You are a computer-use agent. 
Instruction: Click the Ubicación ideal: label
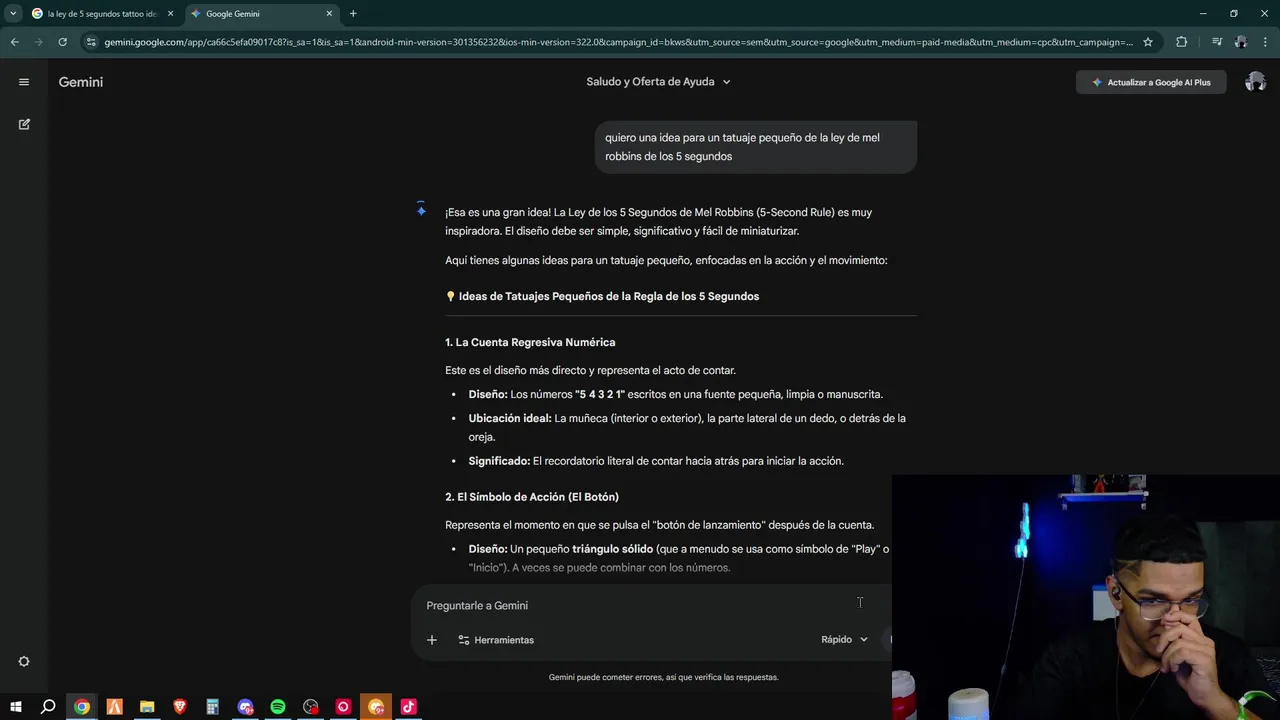510,418
